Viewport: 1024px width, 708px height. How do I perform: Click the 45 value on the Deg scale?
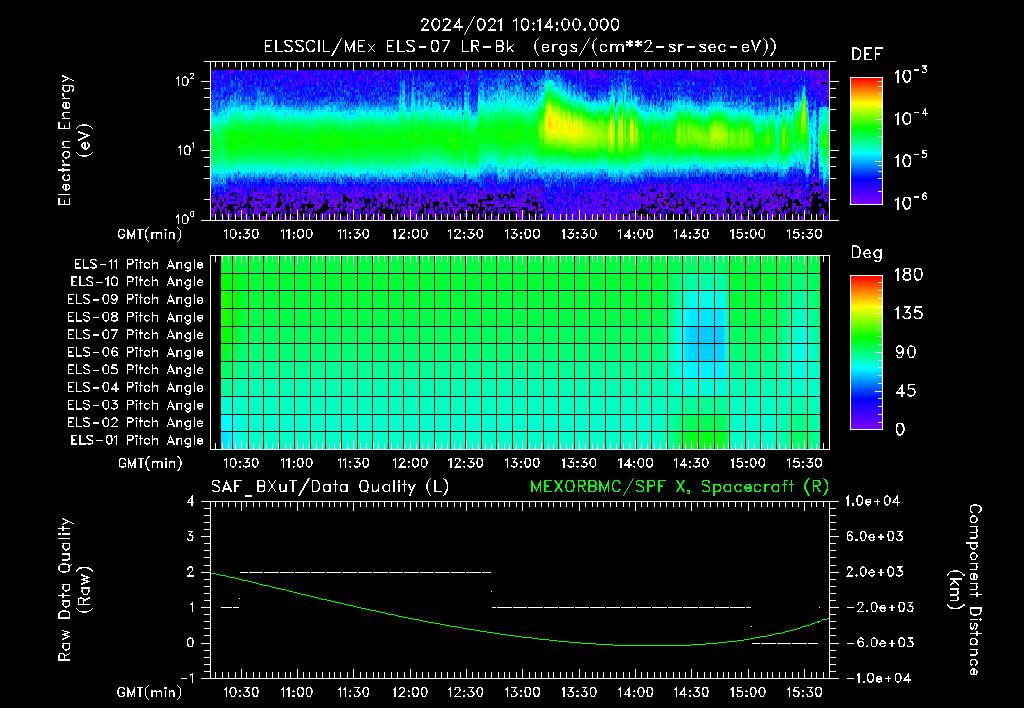tap(906, 391)
